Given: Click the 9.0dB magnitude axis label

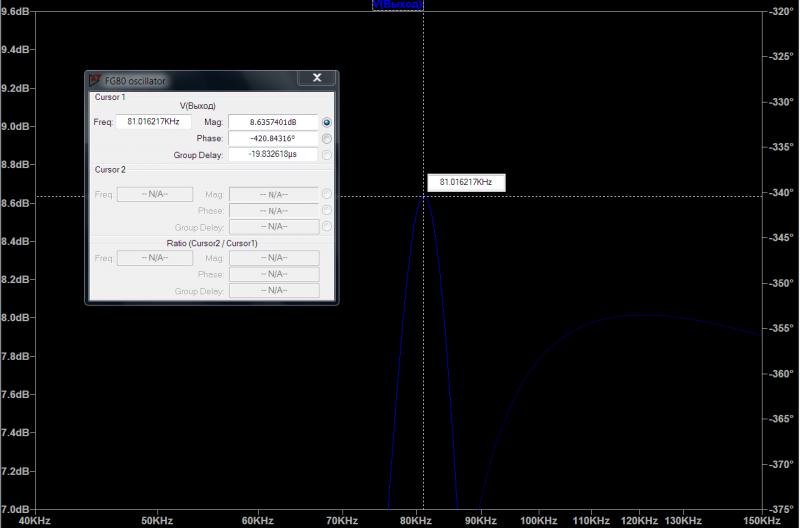Looking at the screenshot, I should click(x=15, y=127).
